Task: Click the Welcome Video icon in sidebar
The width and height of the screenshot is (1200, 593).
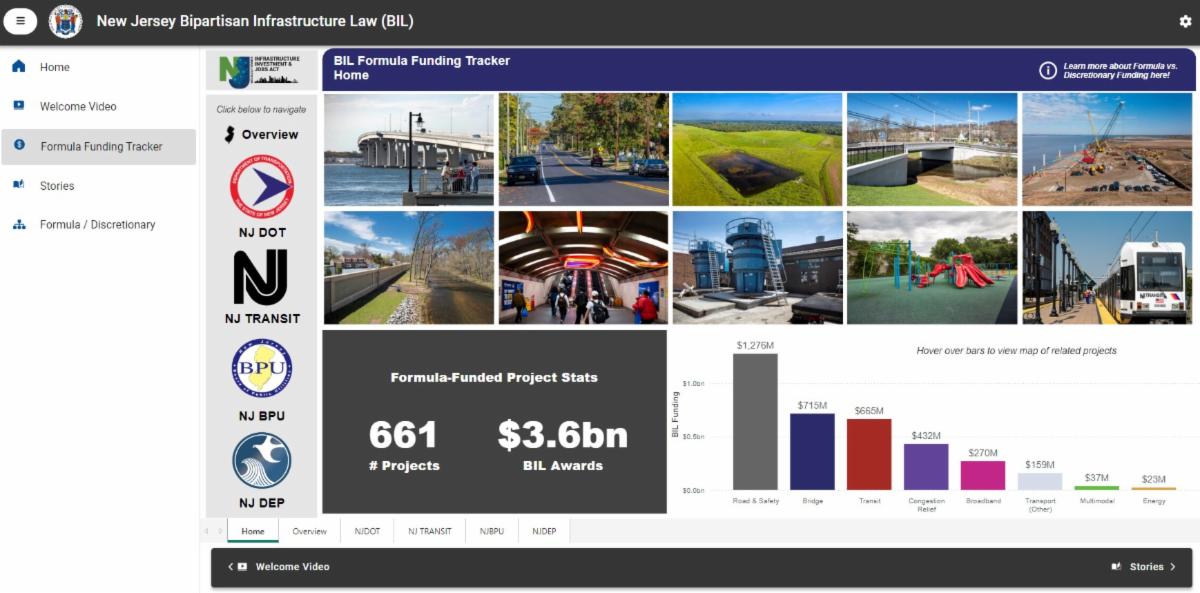Action: 18,106
